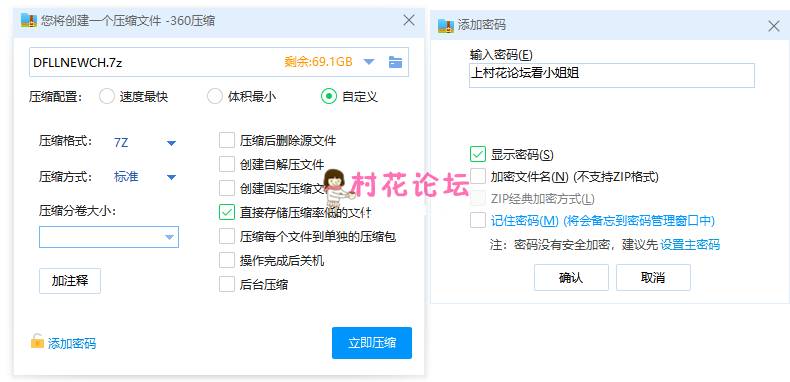Viewport: 790px width, 382px height.
Task: Click the folder browse icon beside filename
Action: 396,62
